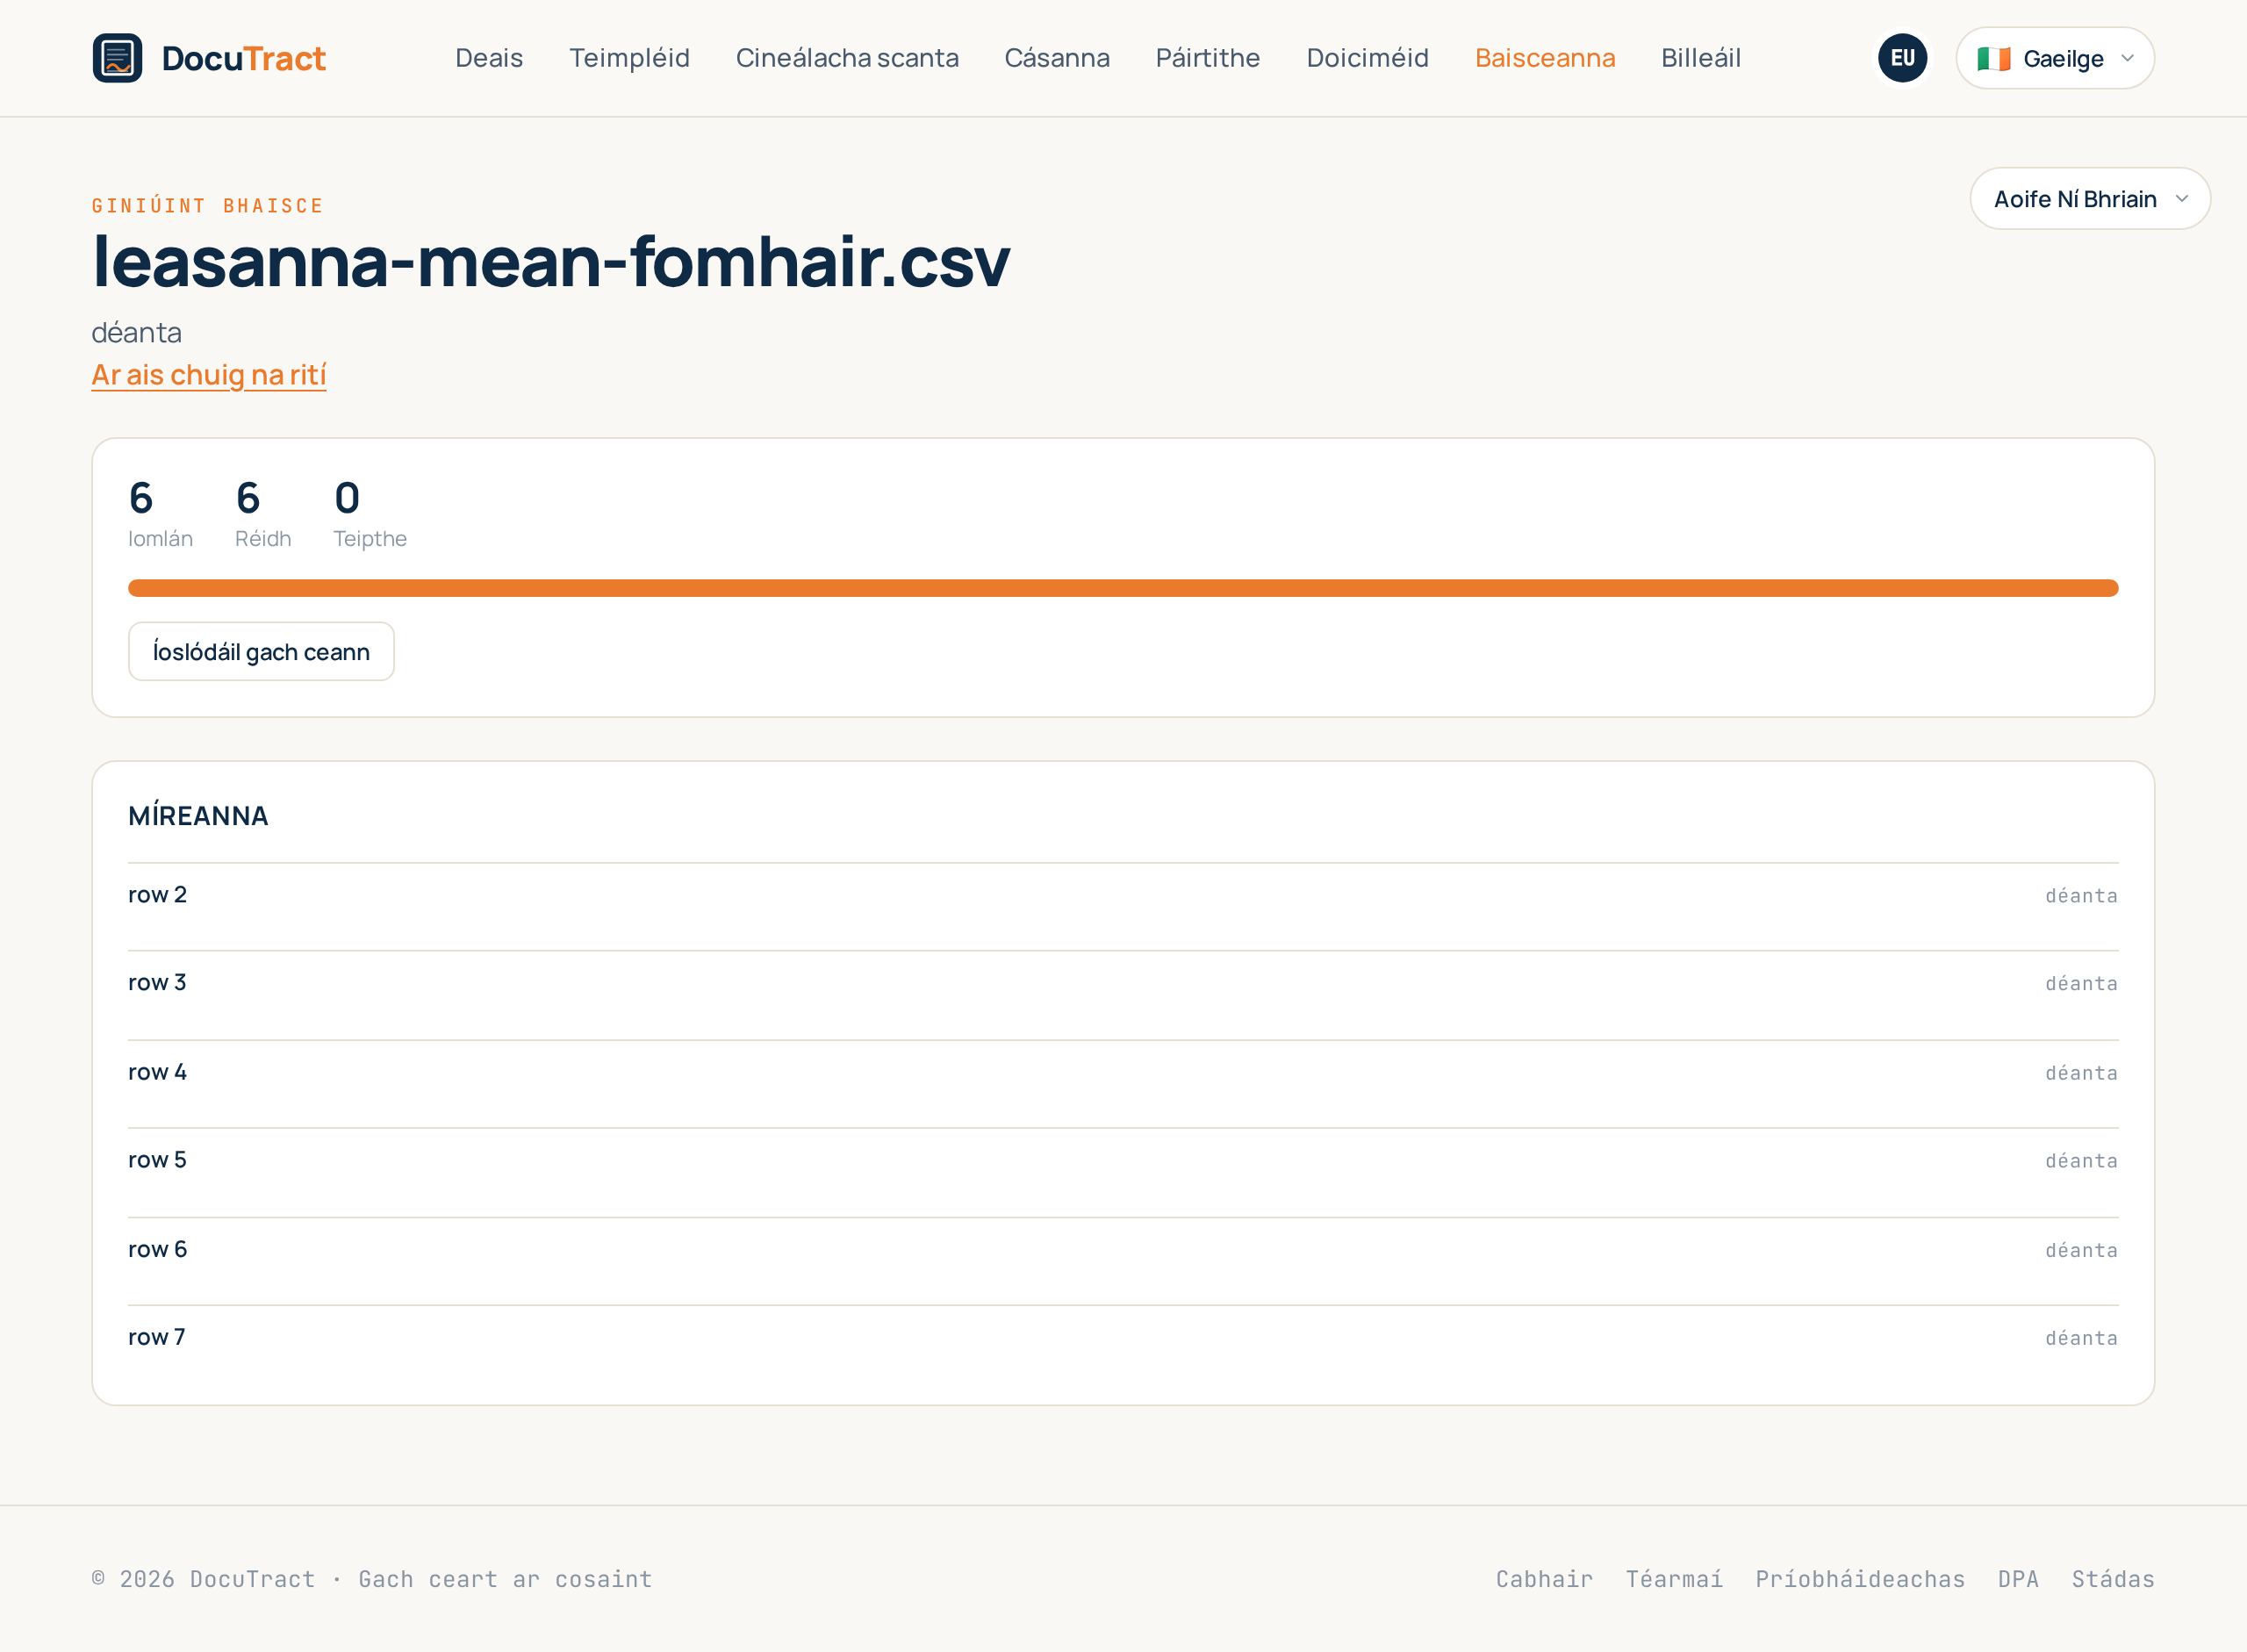Select the row 7 item
The width and height of the screenshot is (2247, 1652).
click(1123, 1338)
